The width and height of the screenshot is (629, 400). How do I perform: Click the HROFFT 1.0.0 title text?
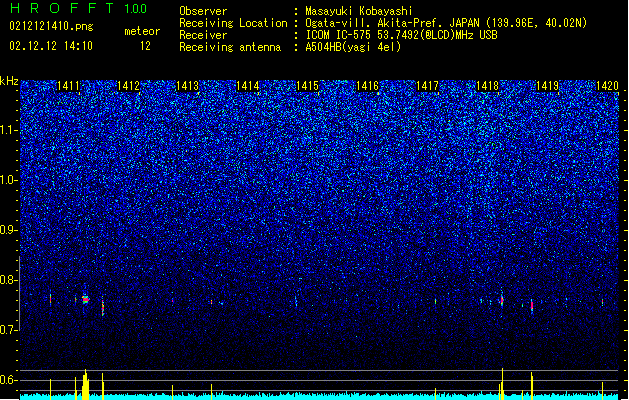click(78, 8)
